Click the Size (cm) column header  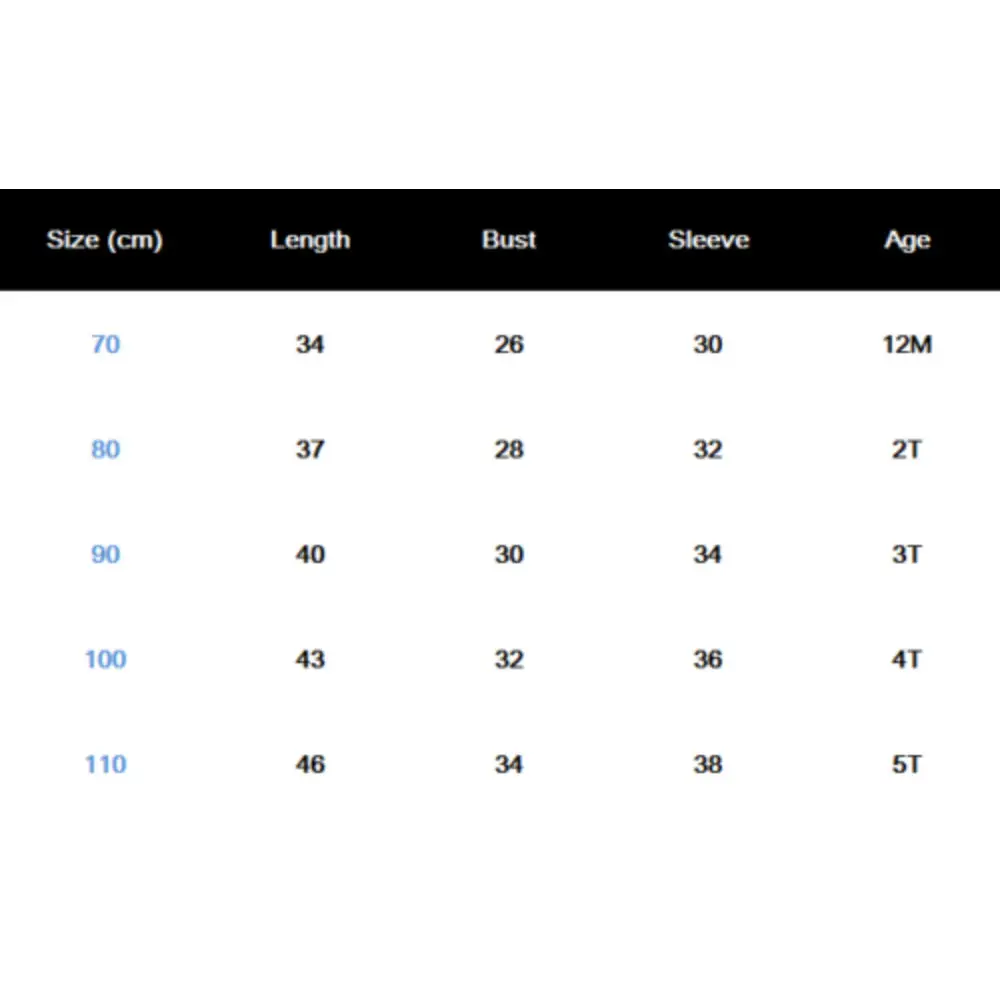point(105,240)
